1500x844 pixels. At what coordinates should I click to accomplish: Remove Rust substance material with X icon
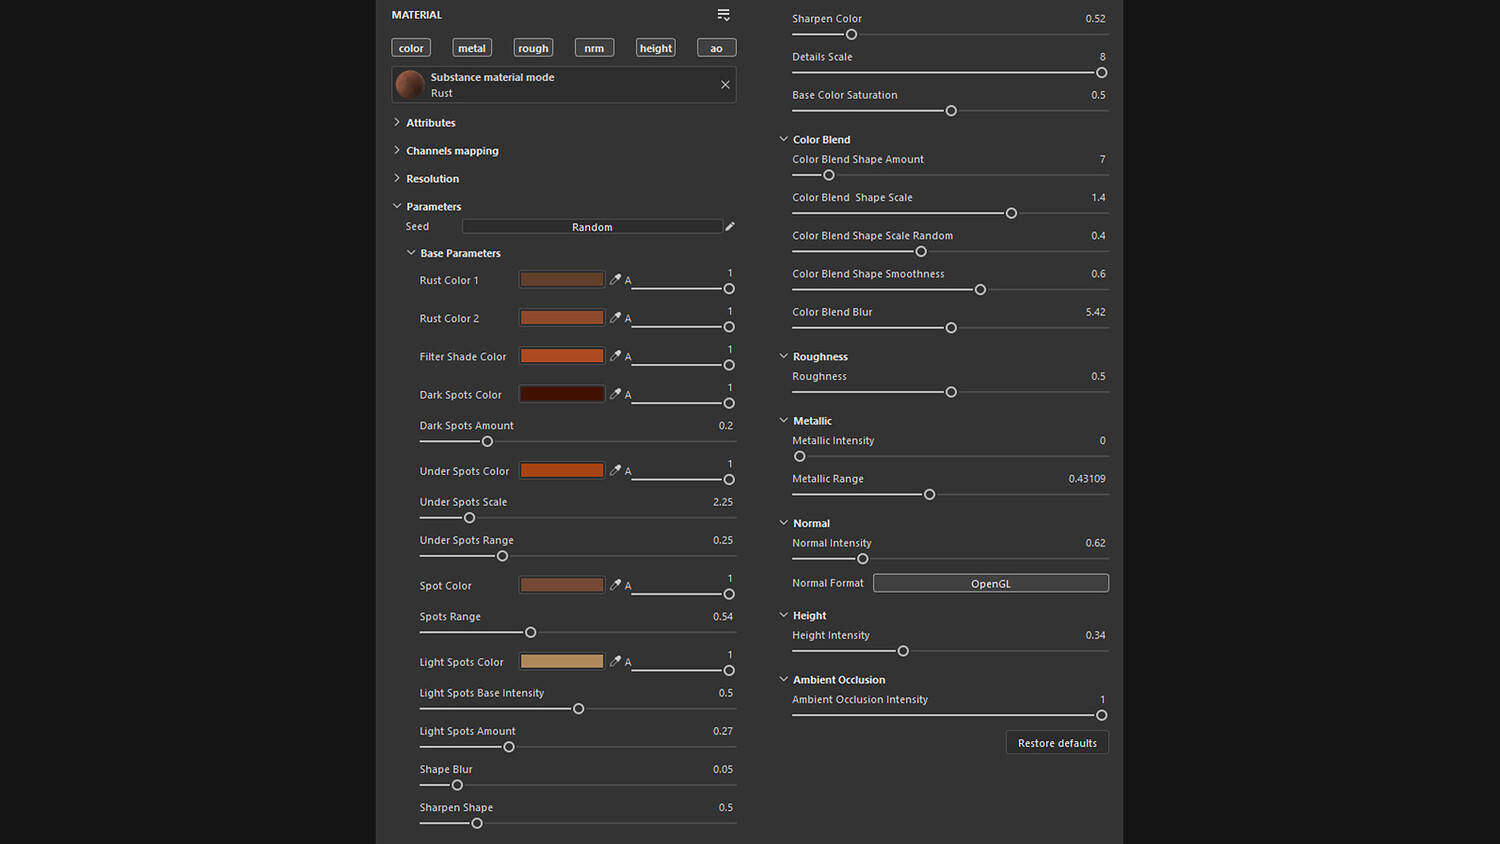click(725, 85)
